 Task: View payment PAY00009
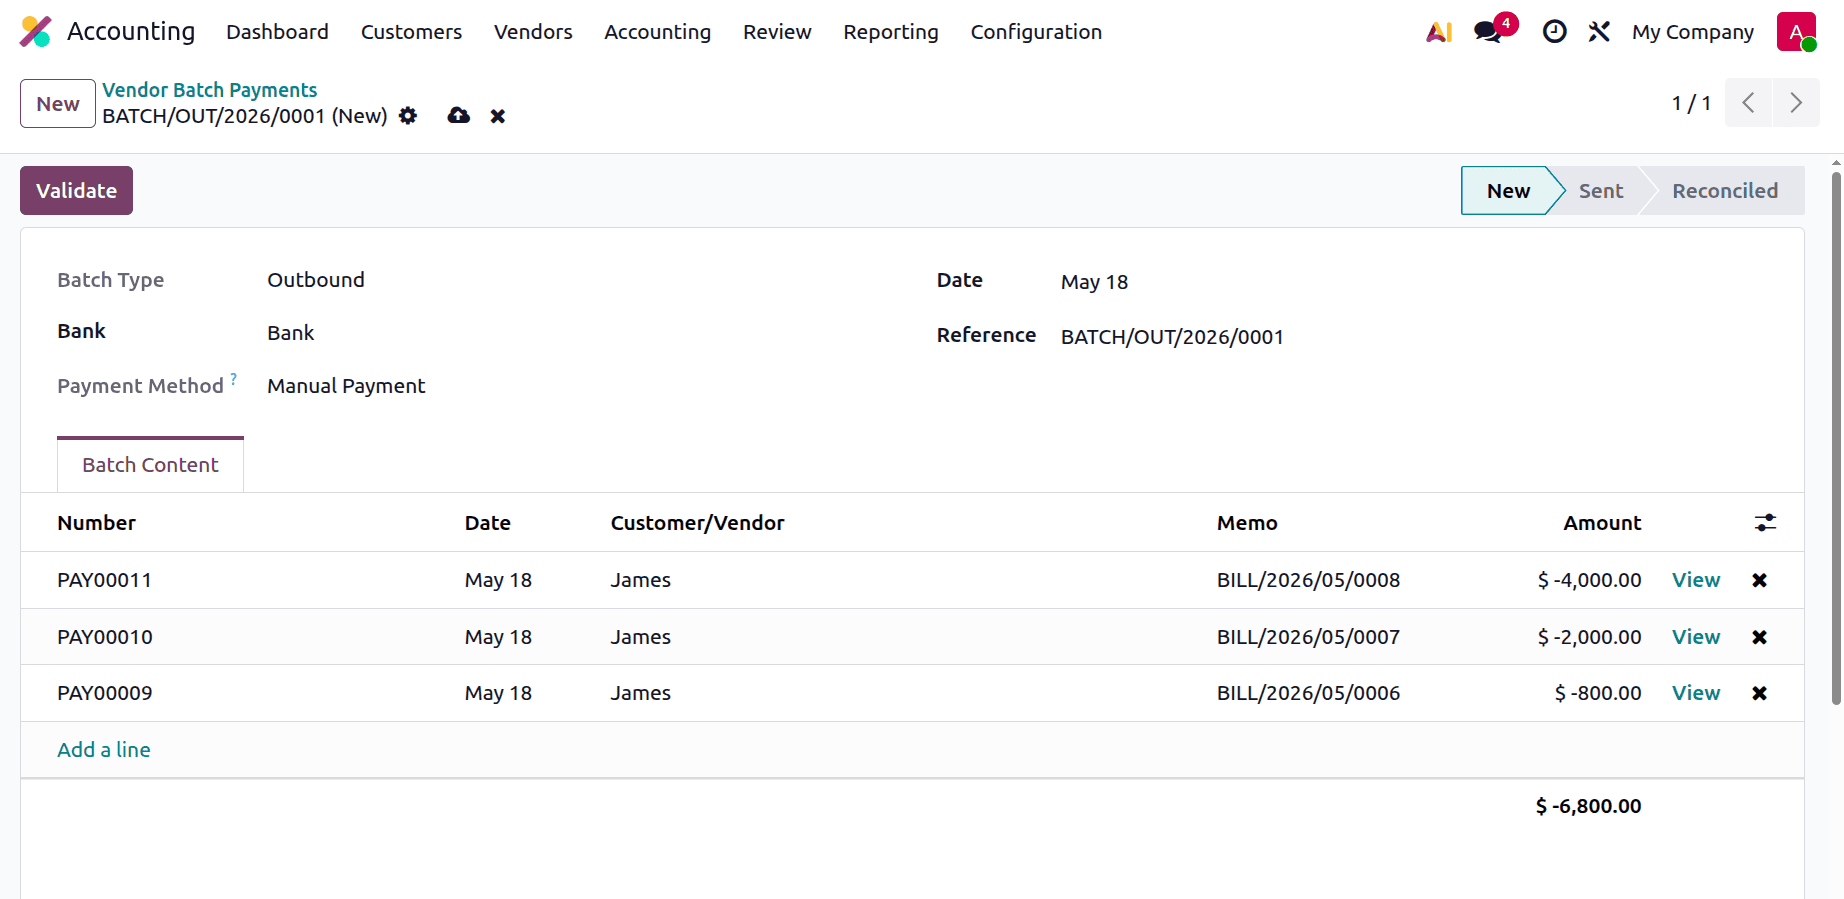[1696, 693]
